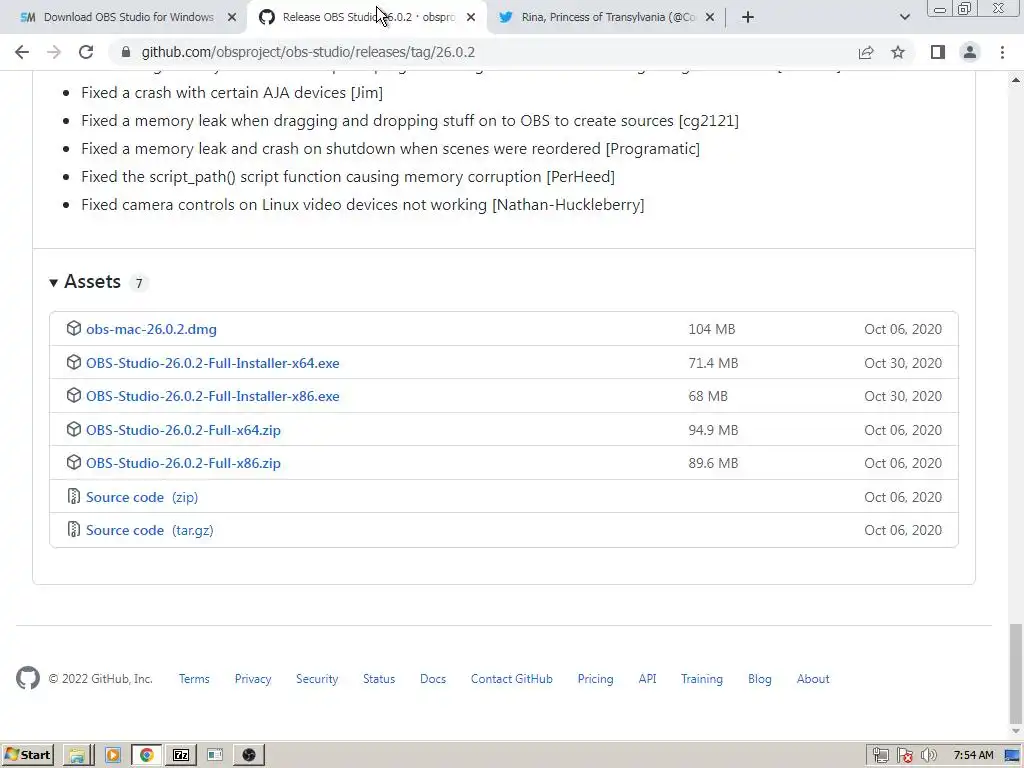The image size is (1024, 768).
Task: Open the Windows Start menu
Action: pos(27,755)
